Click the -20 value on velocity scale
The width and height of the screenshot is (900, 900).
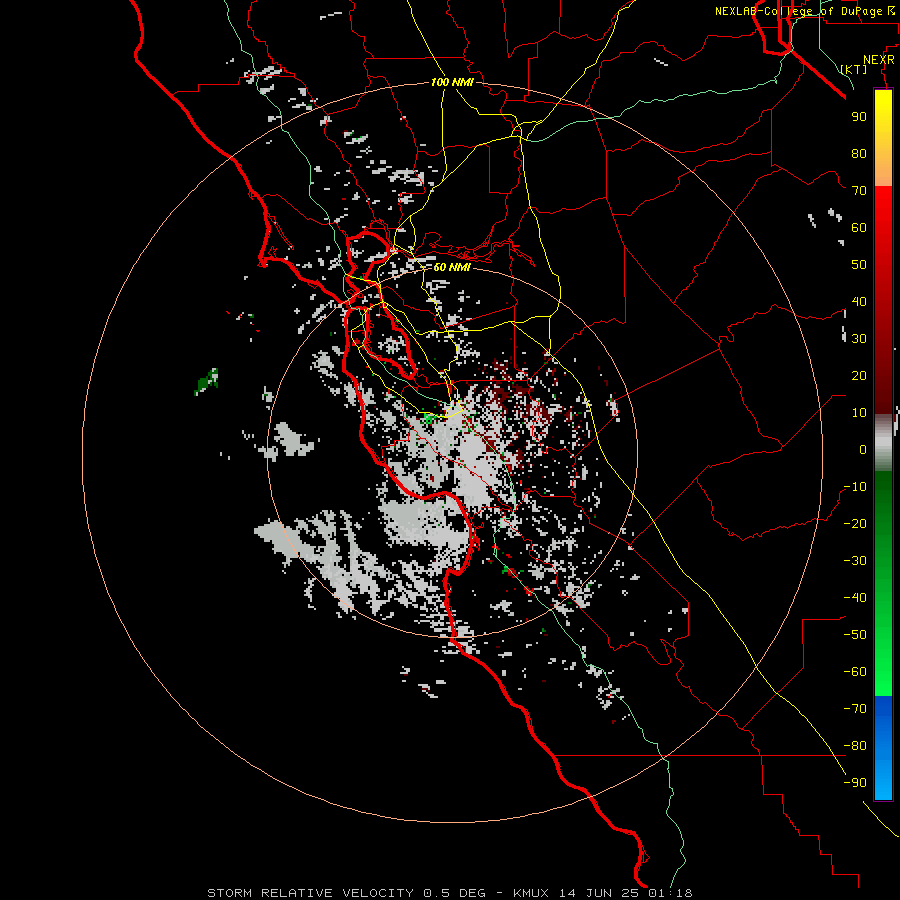(x=855, y=524)
